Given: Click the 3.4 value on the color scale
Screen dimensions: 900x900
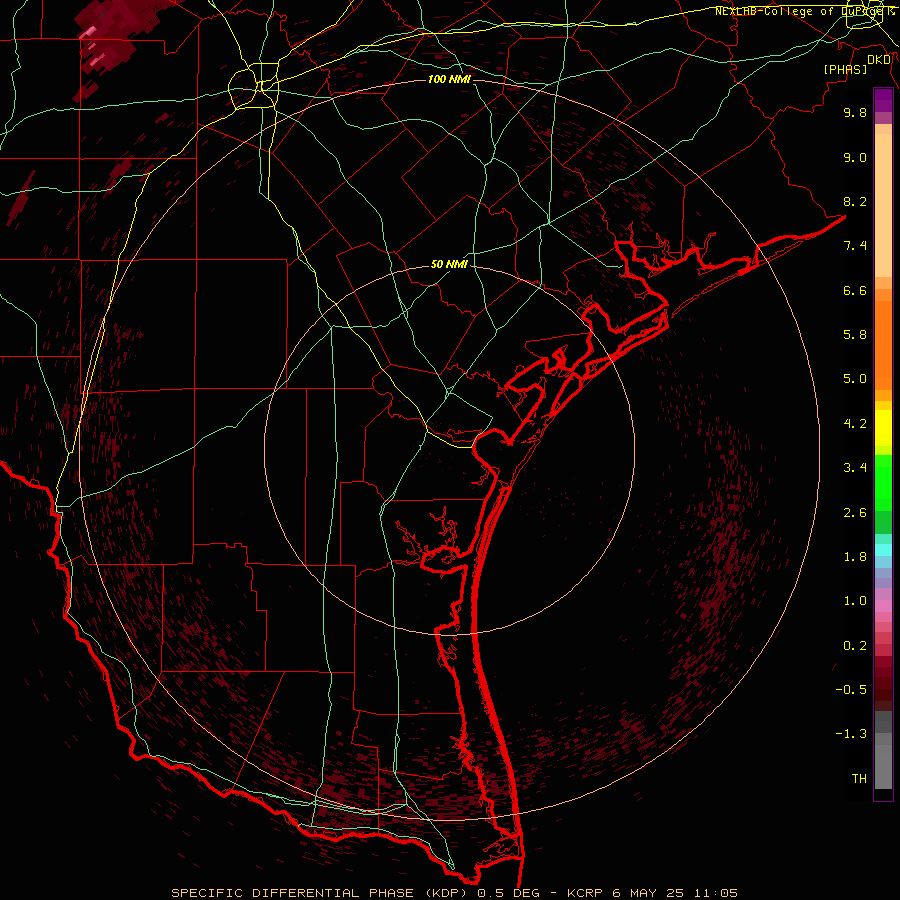Looking at the screenshot, I should (x=855, y=468).
